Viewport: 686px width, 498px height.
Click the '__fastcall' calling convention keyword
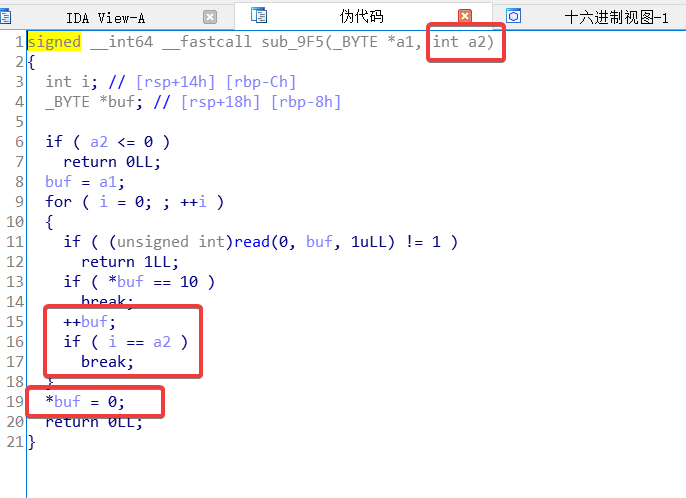pos(188,43)
